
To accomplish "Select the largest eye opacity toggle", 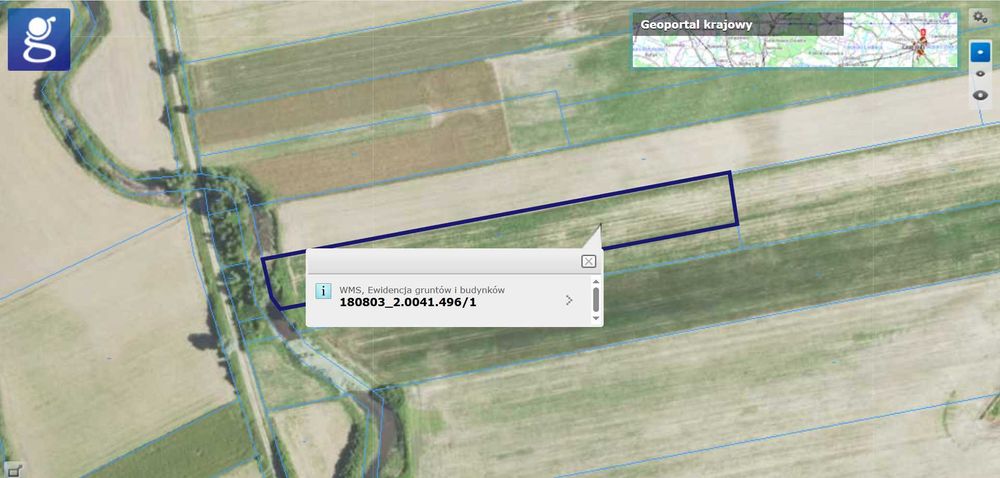I will click(x=981, y=96).
